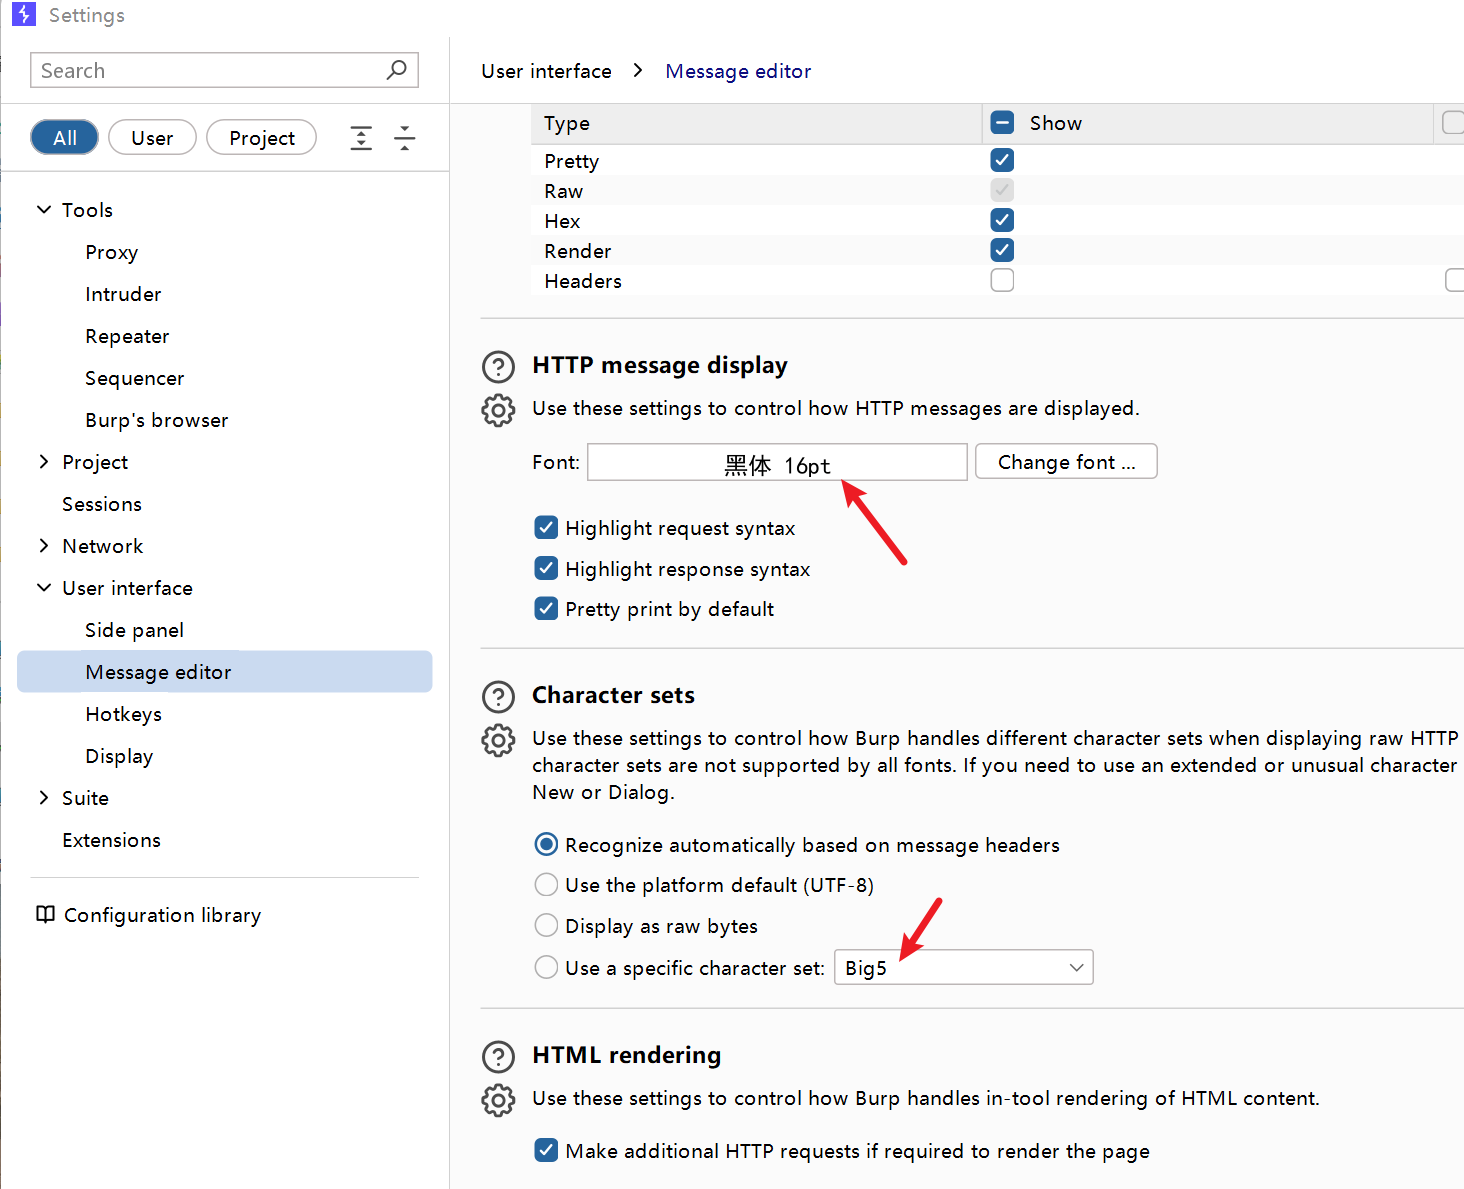The image size is (1464, 1189).
Task: Open Burp's browser settings
Action: click(x=157, y=420)
